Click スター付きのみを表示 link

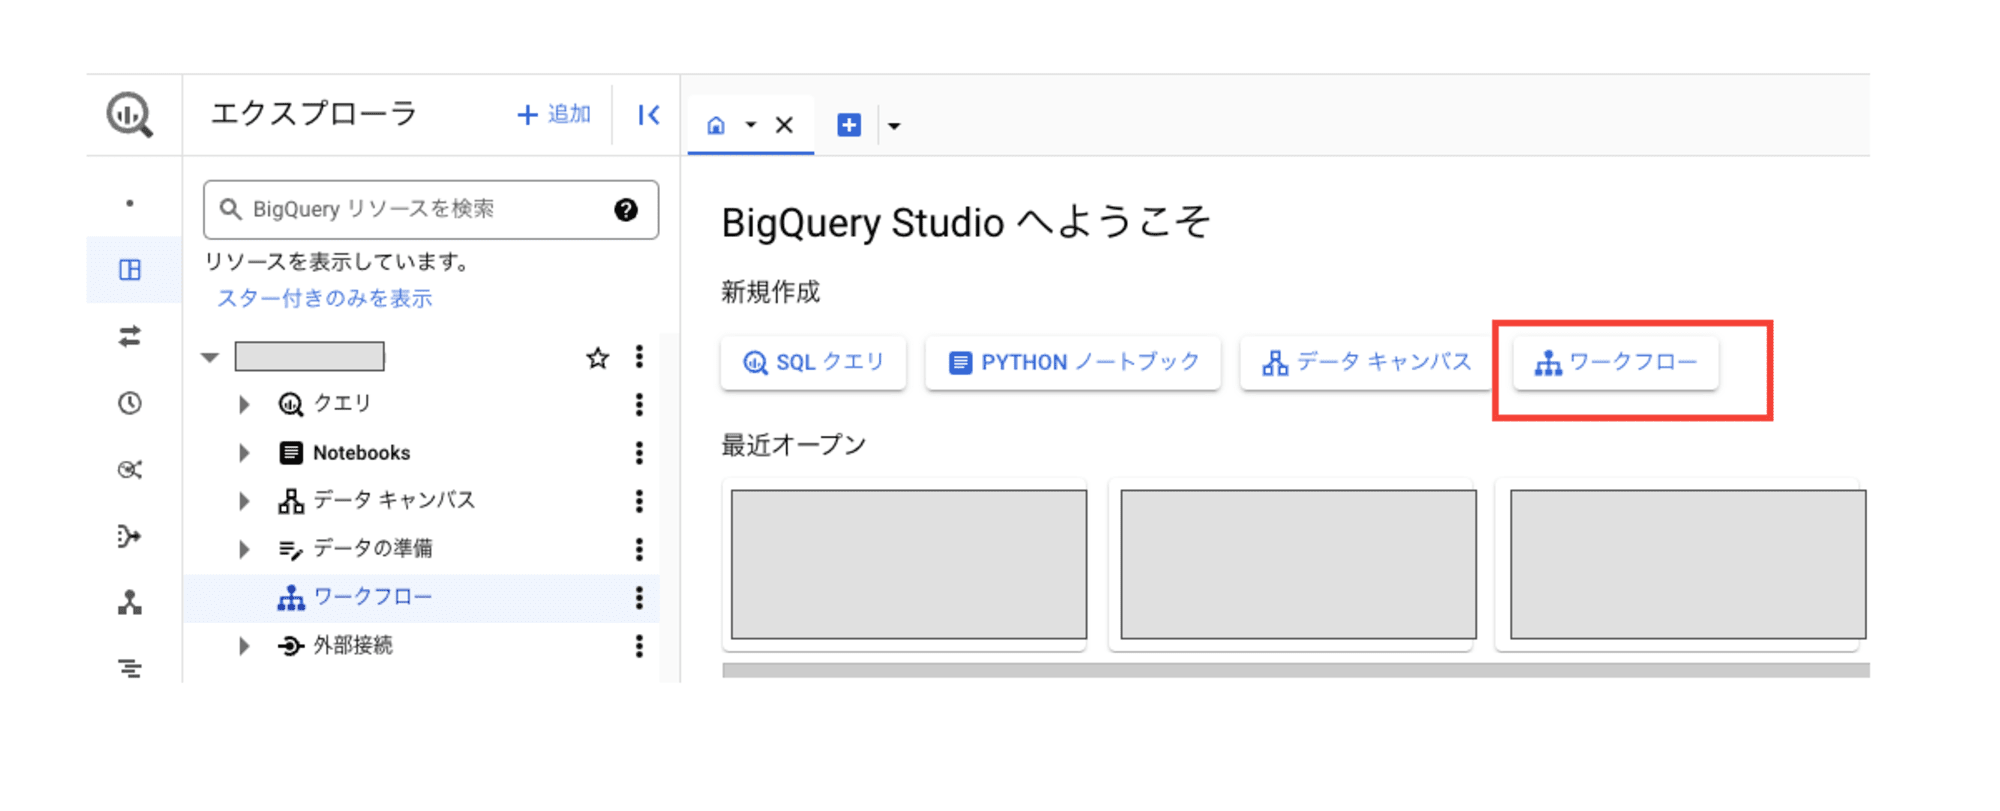coord(325,298)
